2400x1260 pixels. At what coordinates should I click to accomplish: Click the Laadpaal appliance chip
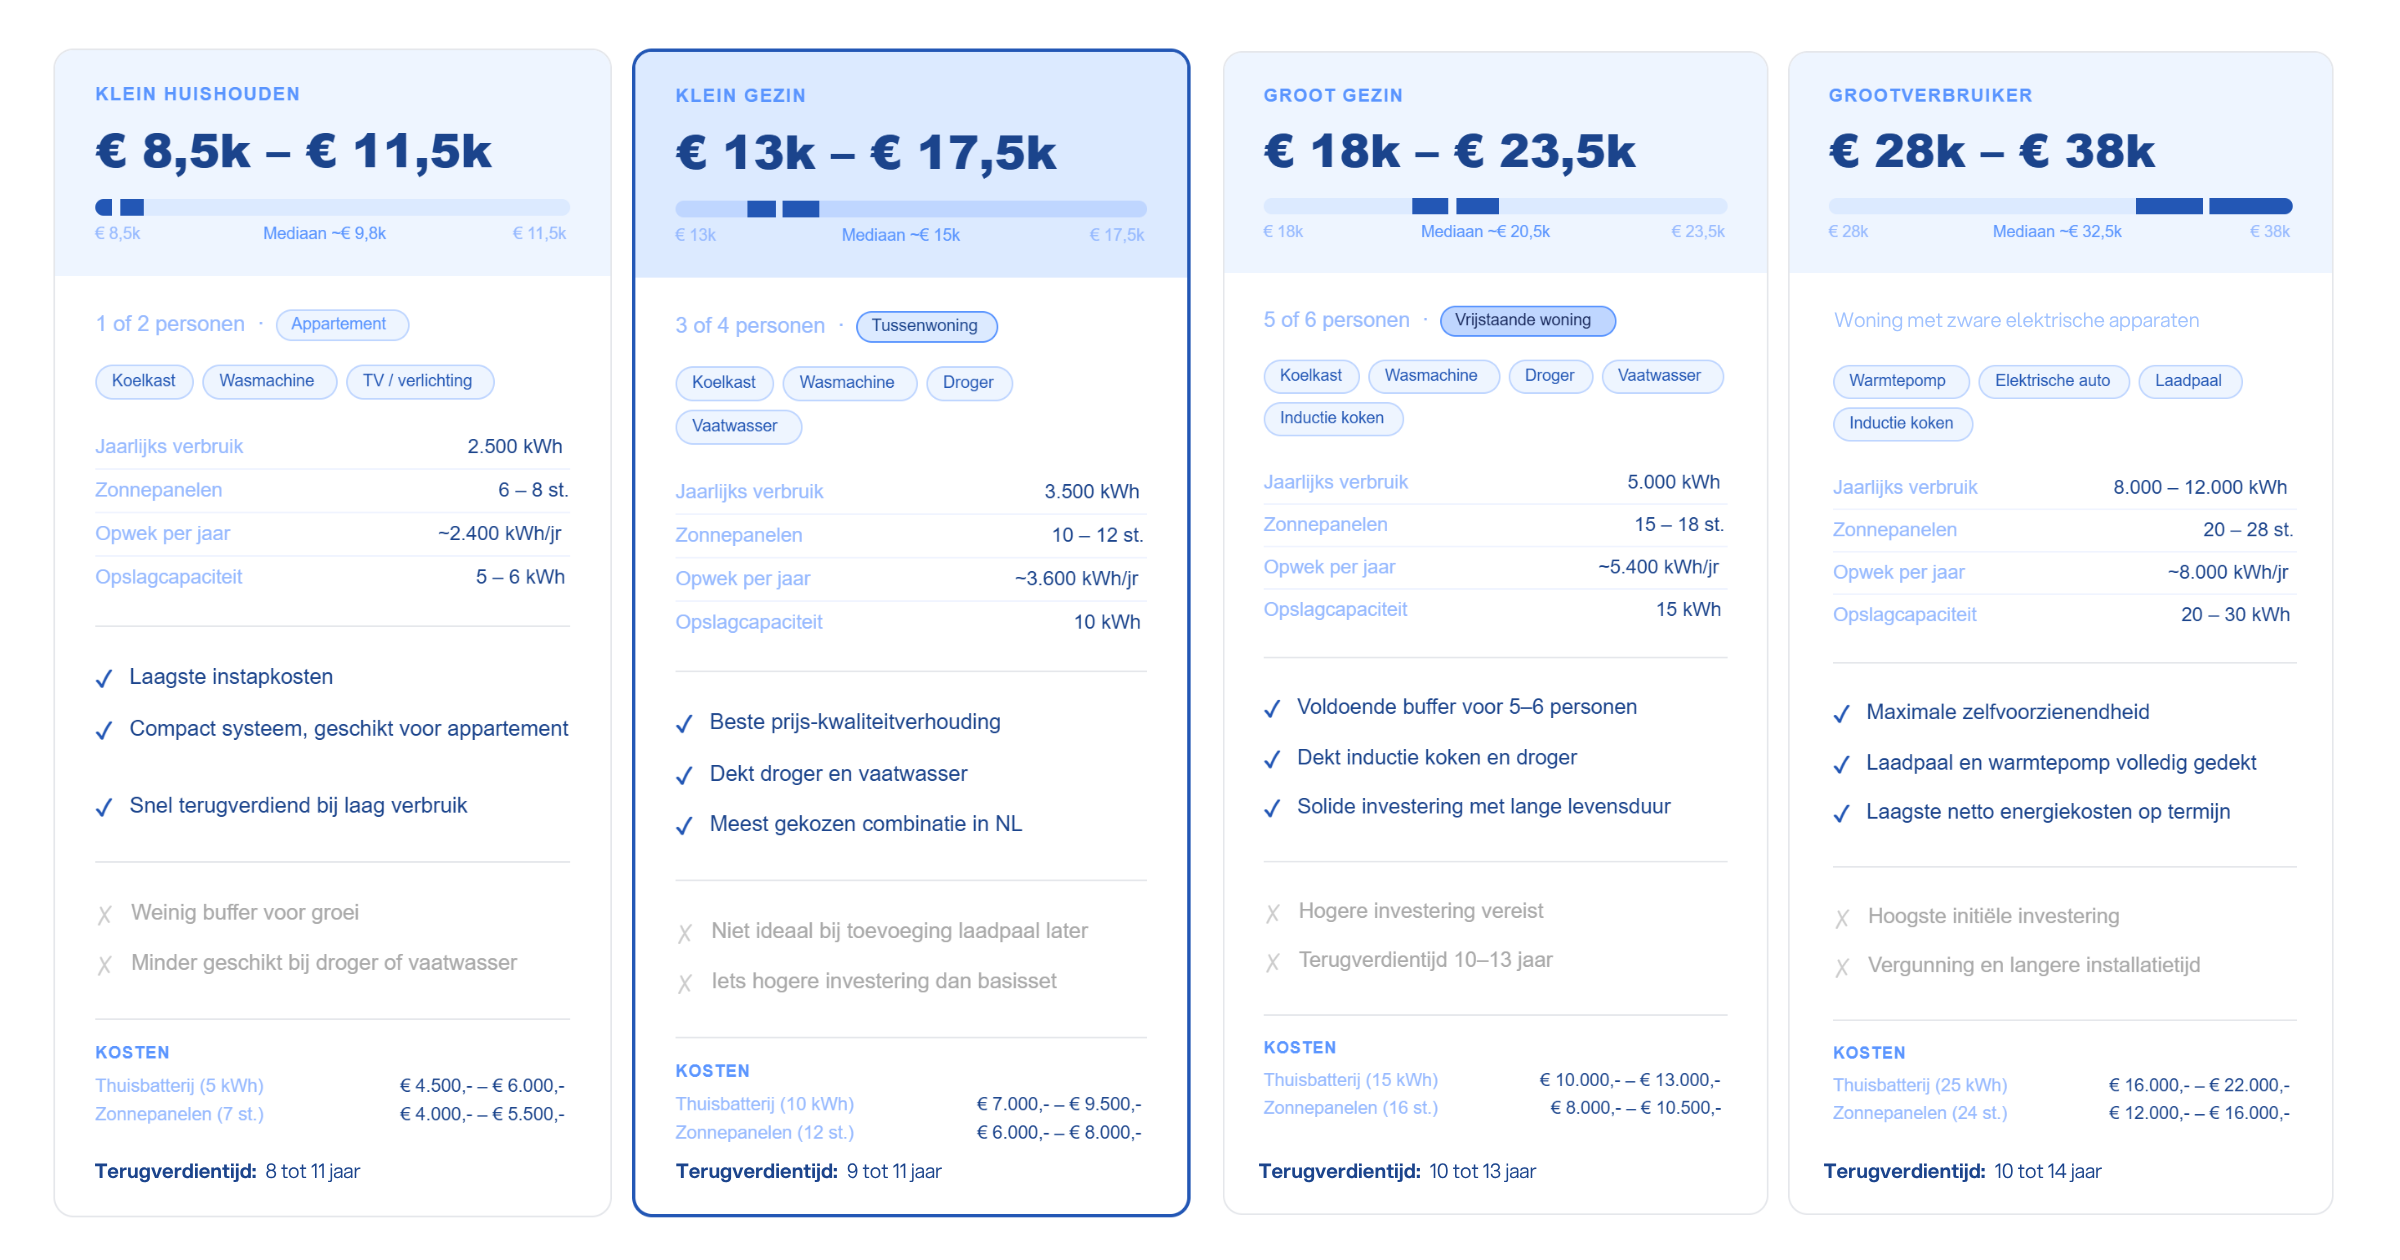2190,381
